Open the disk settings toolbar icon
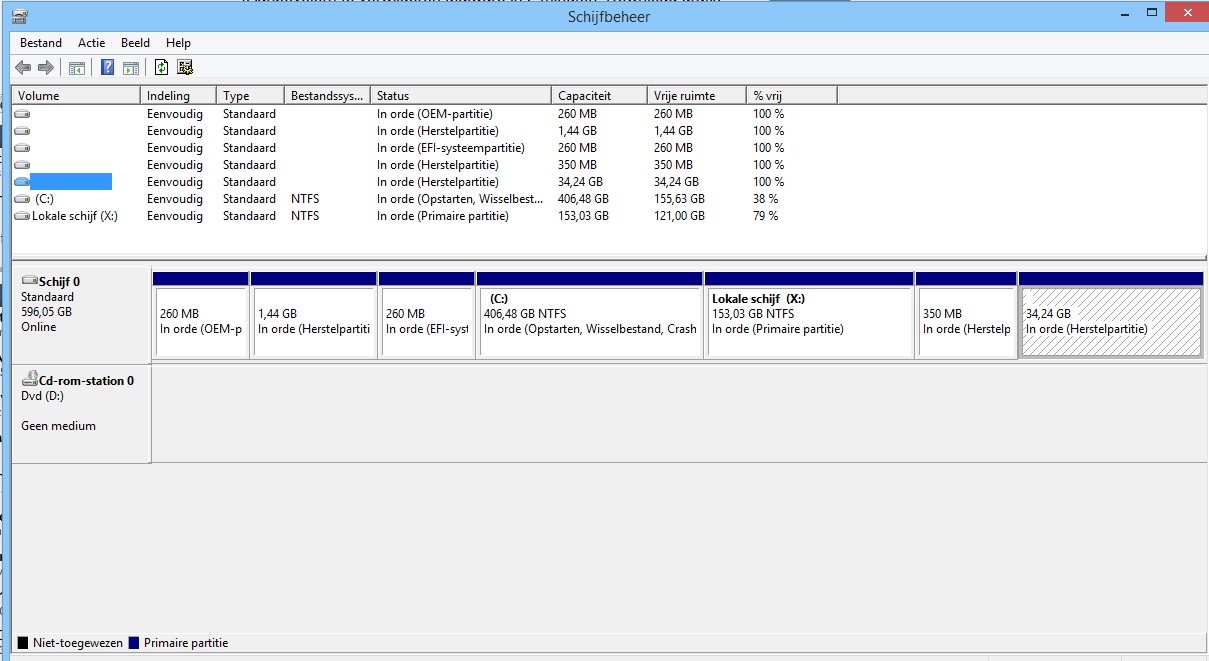 [185, 68]
